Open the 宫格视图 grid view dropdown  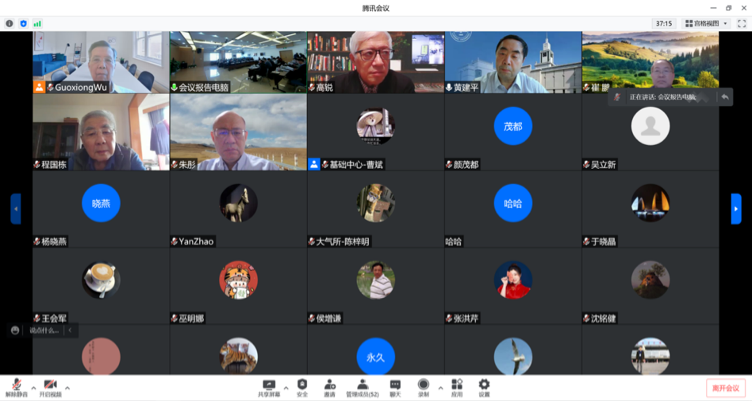(707, 23)
